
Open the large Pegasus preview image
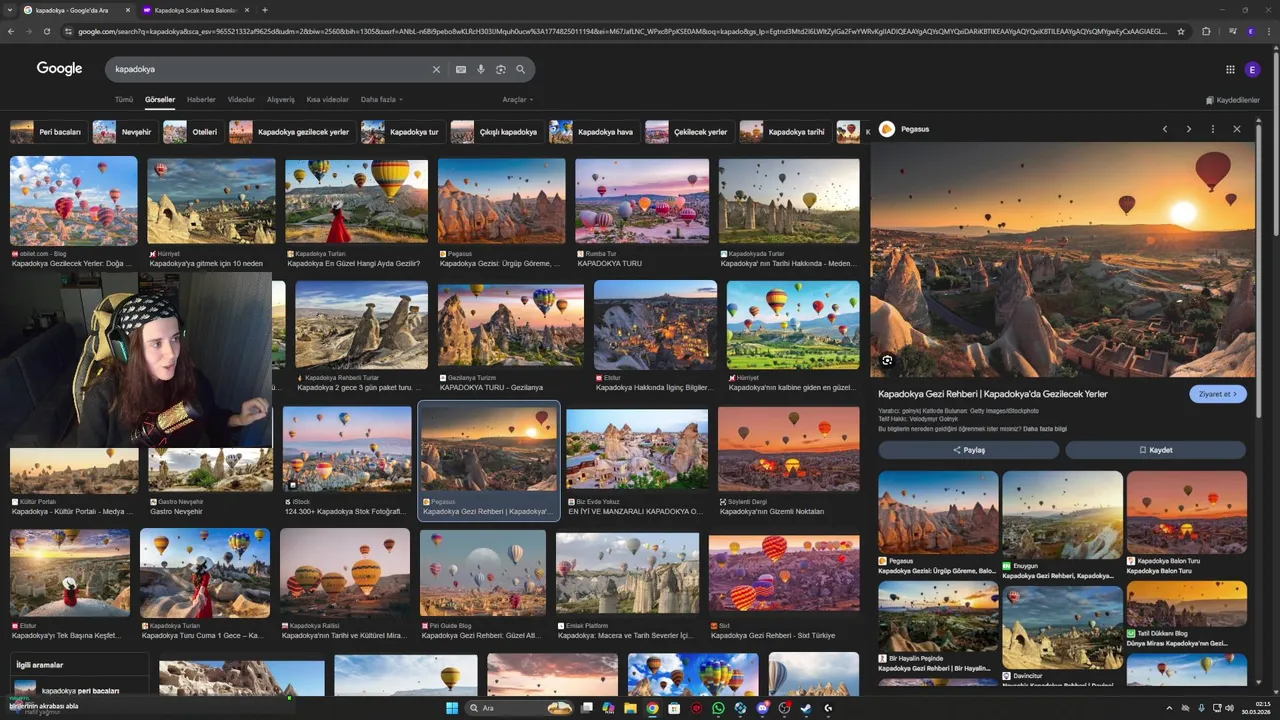(x=1062, y=260)
